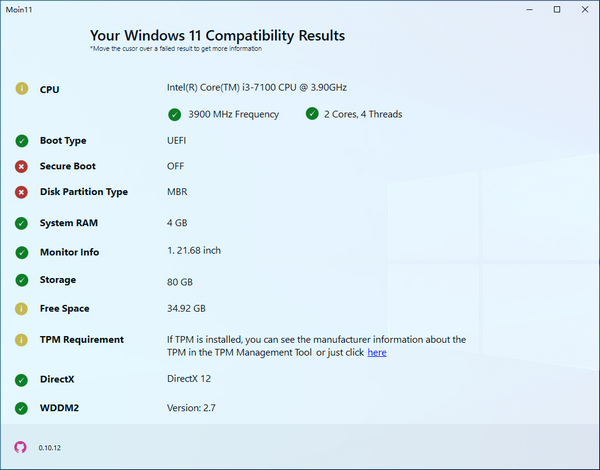600x470 pixels.
Task: Click the green check icon for Boot Type
Action: (22, 141)
